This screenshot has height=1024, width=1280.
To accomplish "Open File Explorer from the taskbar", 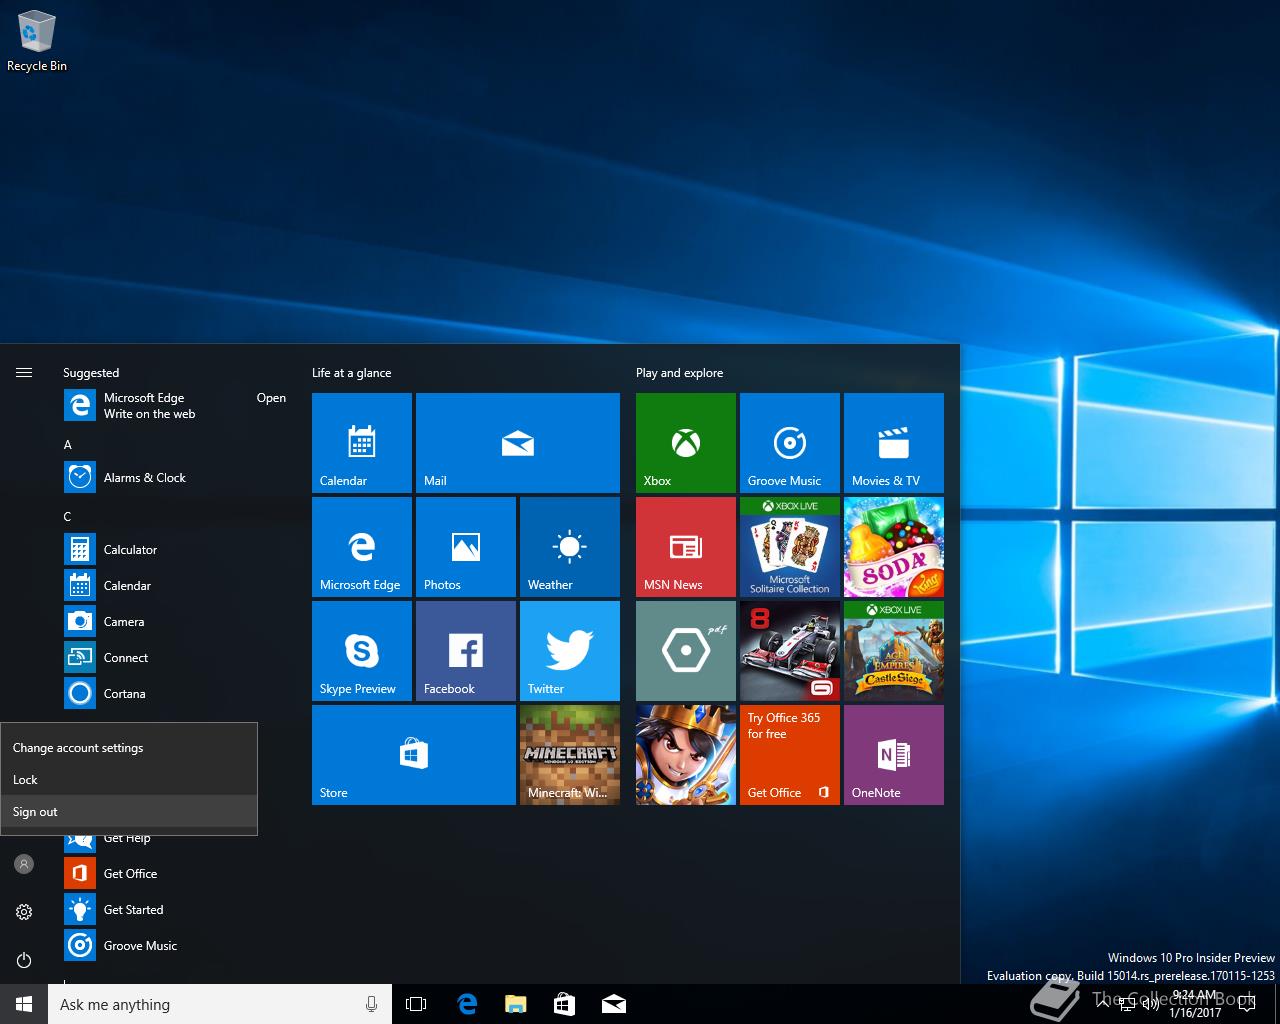I will [x=515, y=1004].
